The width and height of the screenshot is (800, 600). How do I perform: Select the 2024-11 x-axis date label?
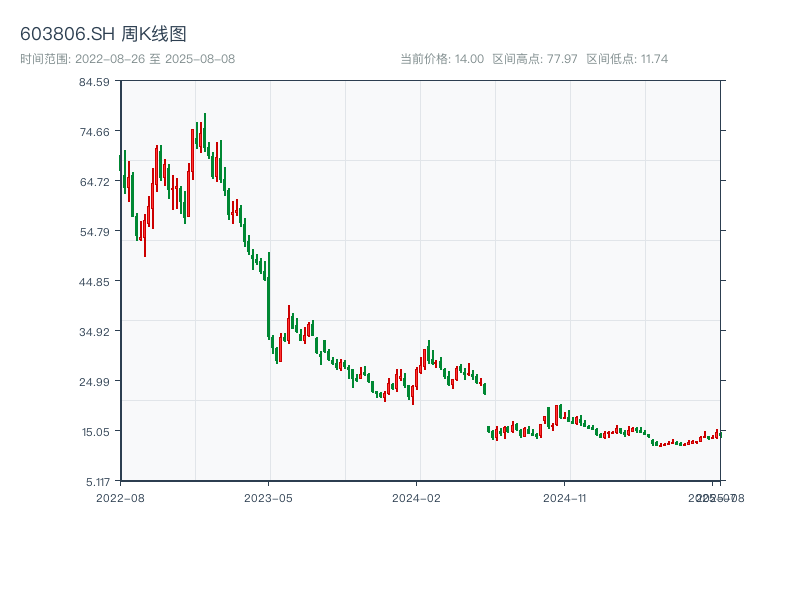(565, 497)
